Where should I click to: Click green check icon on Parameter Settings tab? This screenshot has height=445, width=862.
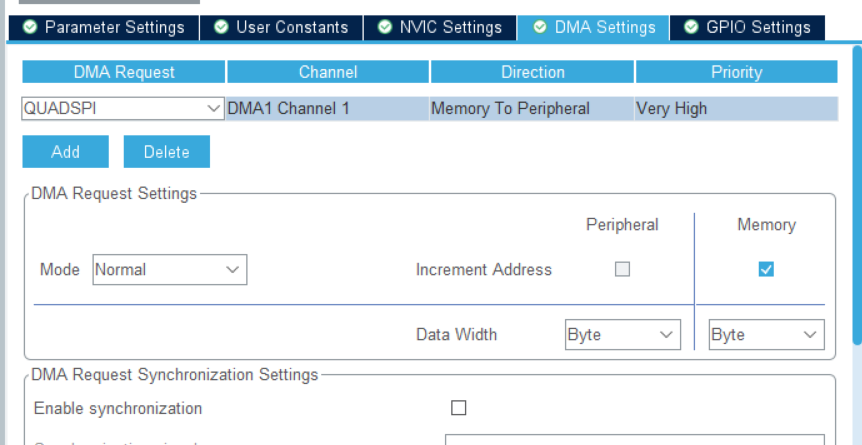30,27
